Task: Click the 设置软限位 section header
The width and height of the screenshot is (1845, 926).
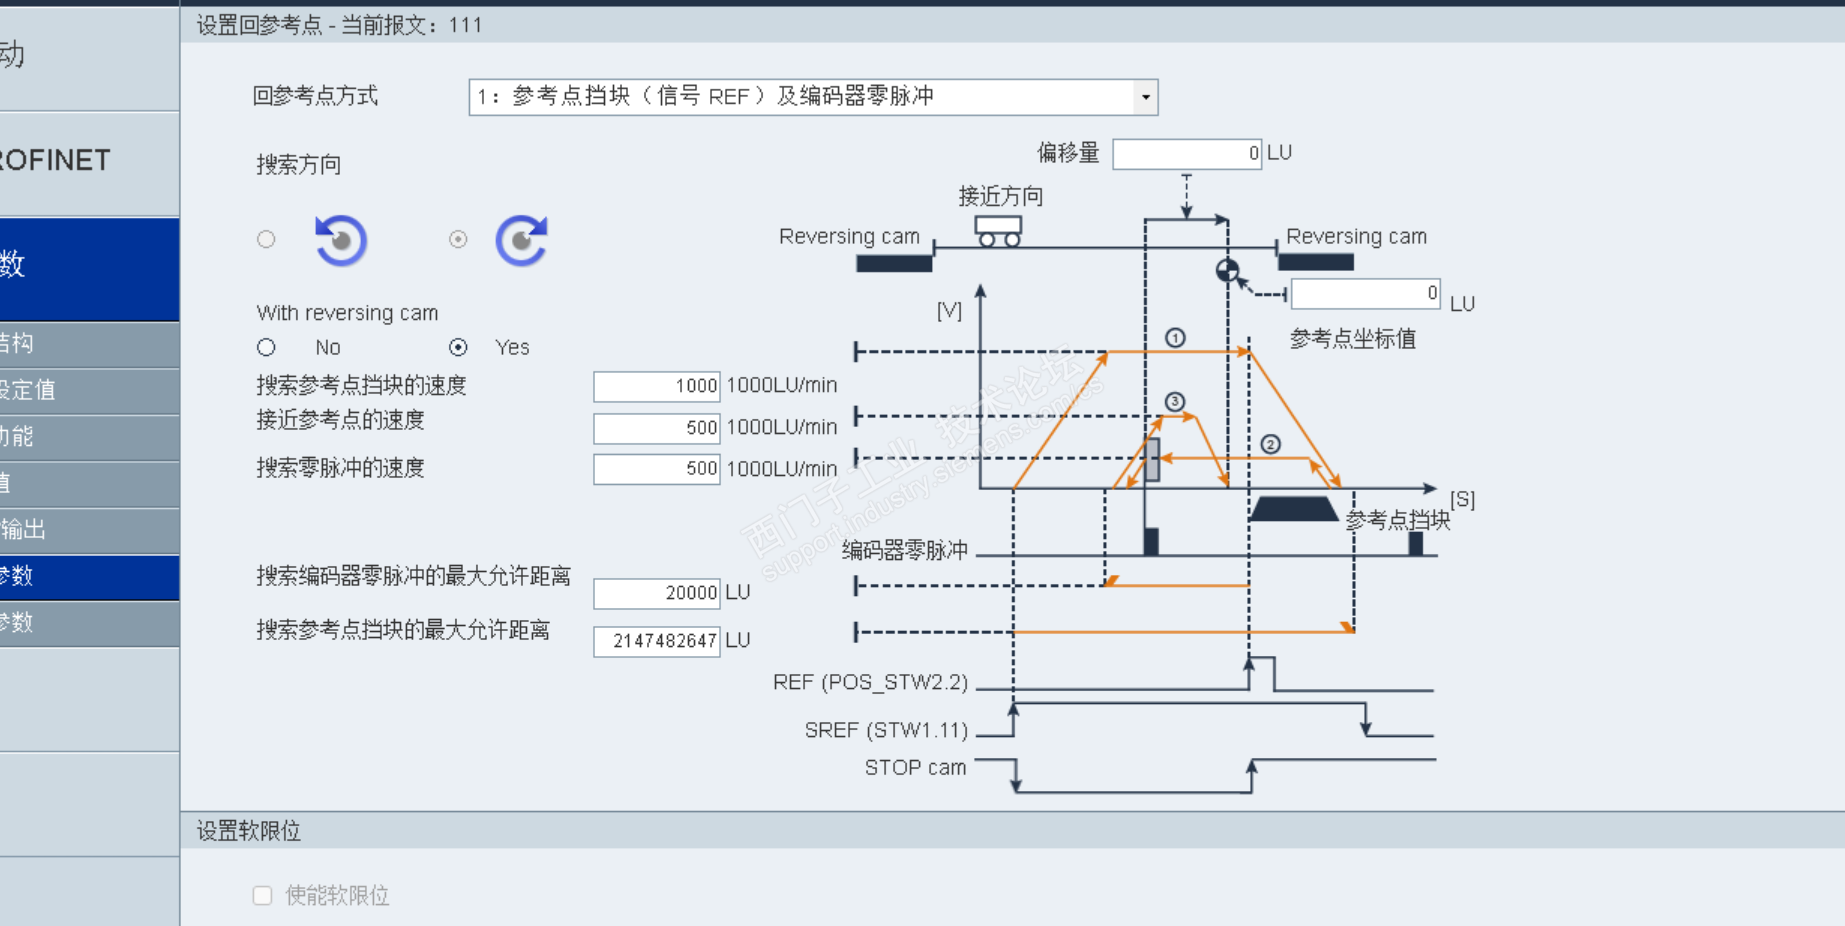Action: [1012, 831]
